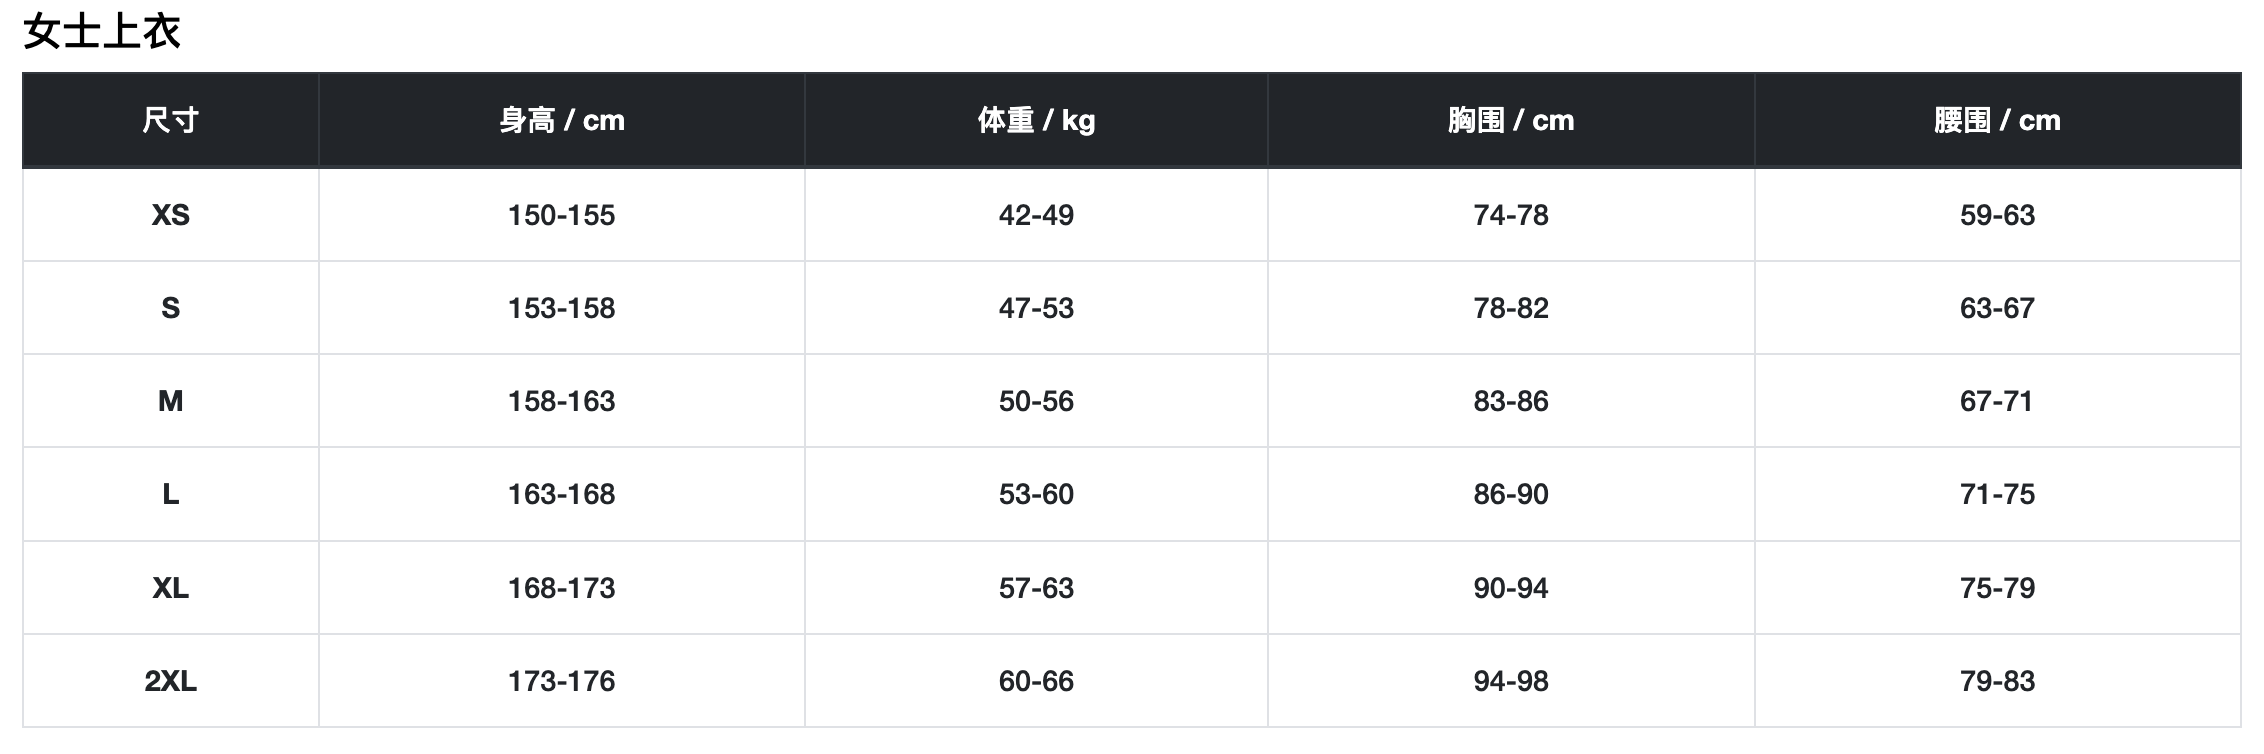Screen dimensions: 2264x754
Task: Click the 47-53 weight cell
Action: (x=1036, y=308)
